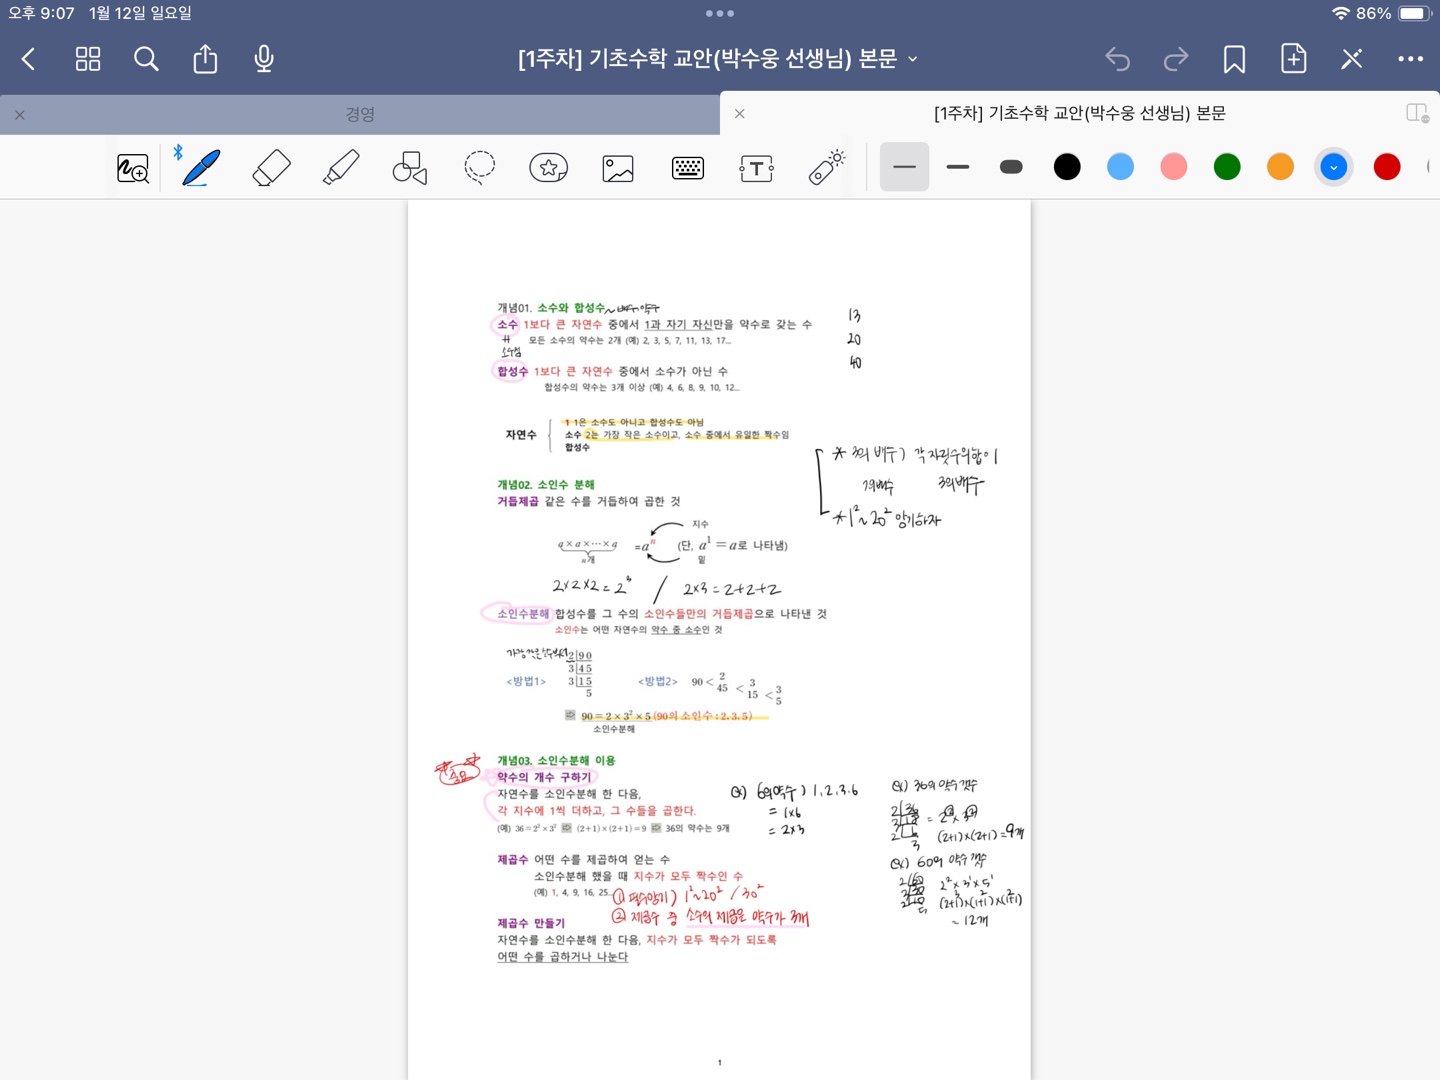Open the Shapes tool

tap(410, 168)
